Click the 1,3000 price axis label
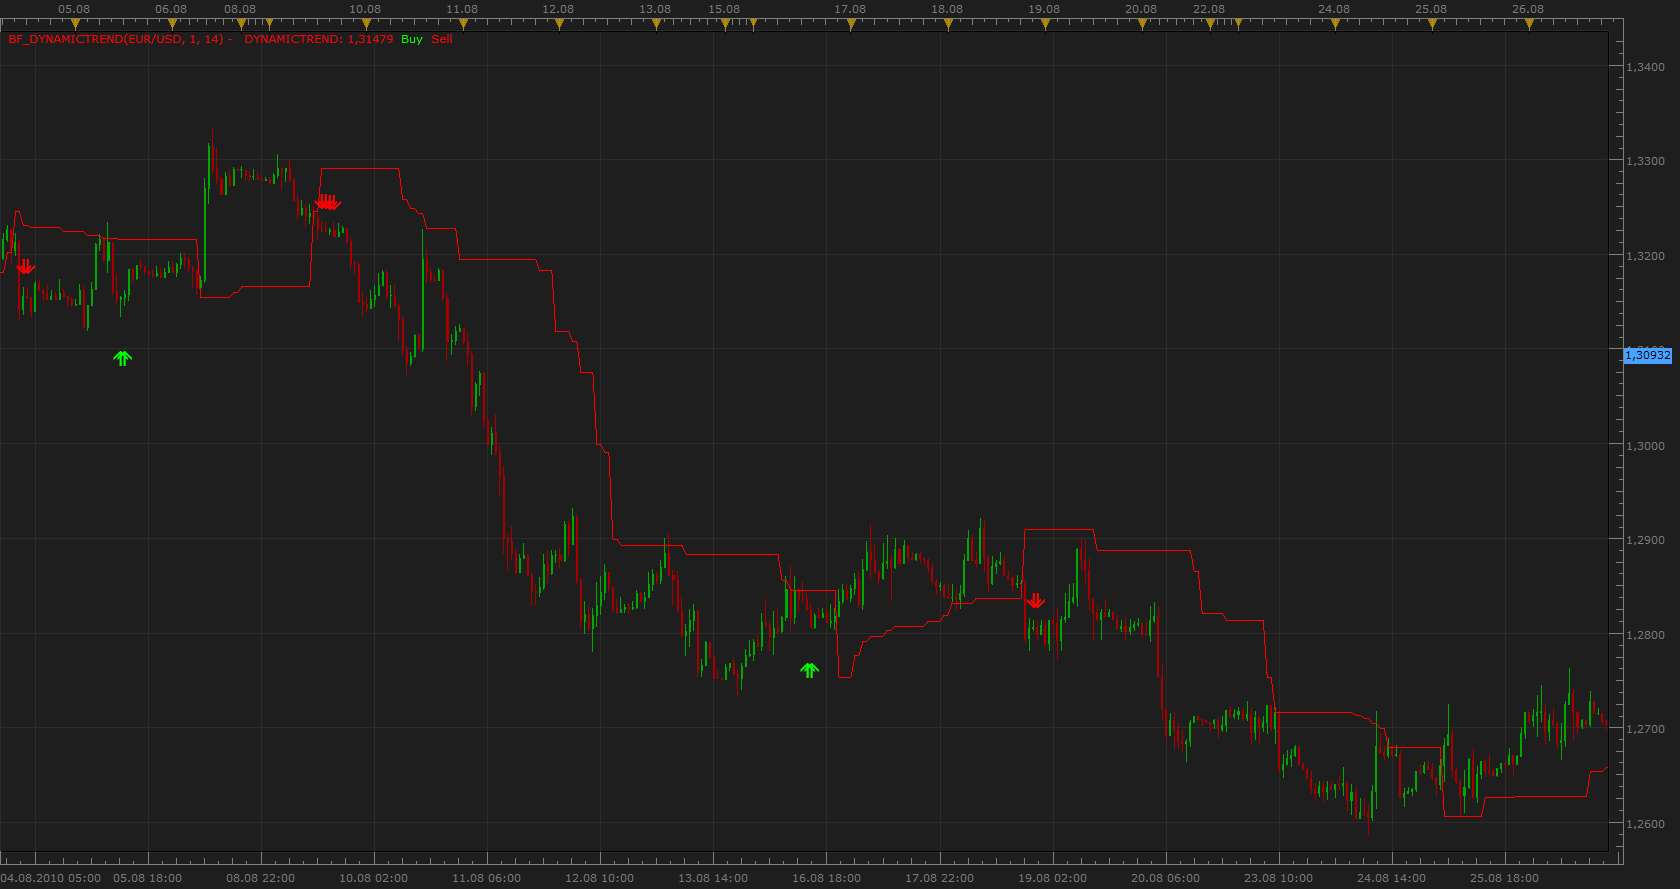The width and height of the screenshot is (1680, 889). pyautogui.click(x=1646, y=446)
